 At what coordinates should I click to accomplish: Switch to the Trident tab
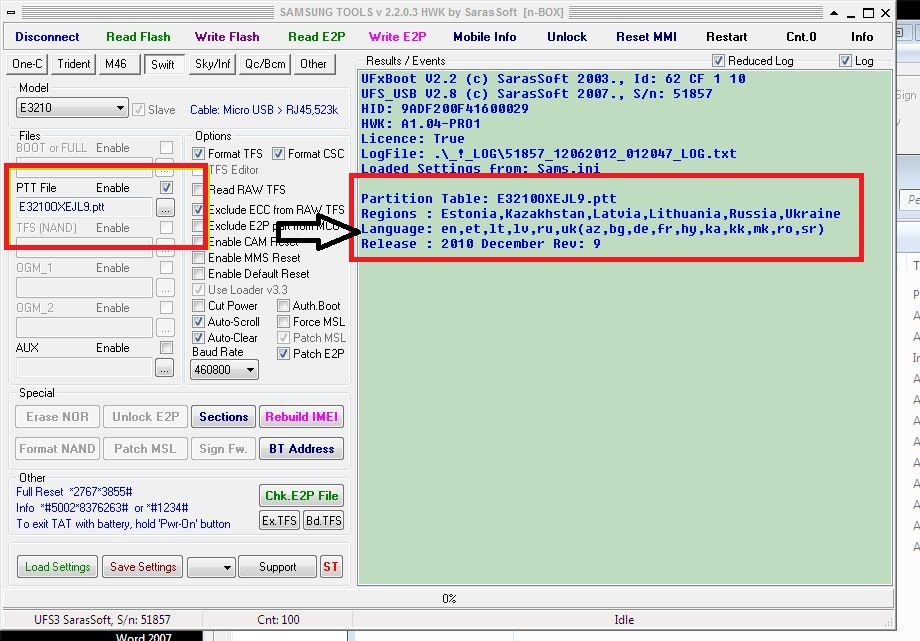[73, 64]
